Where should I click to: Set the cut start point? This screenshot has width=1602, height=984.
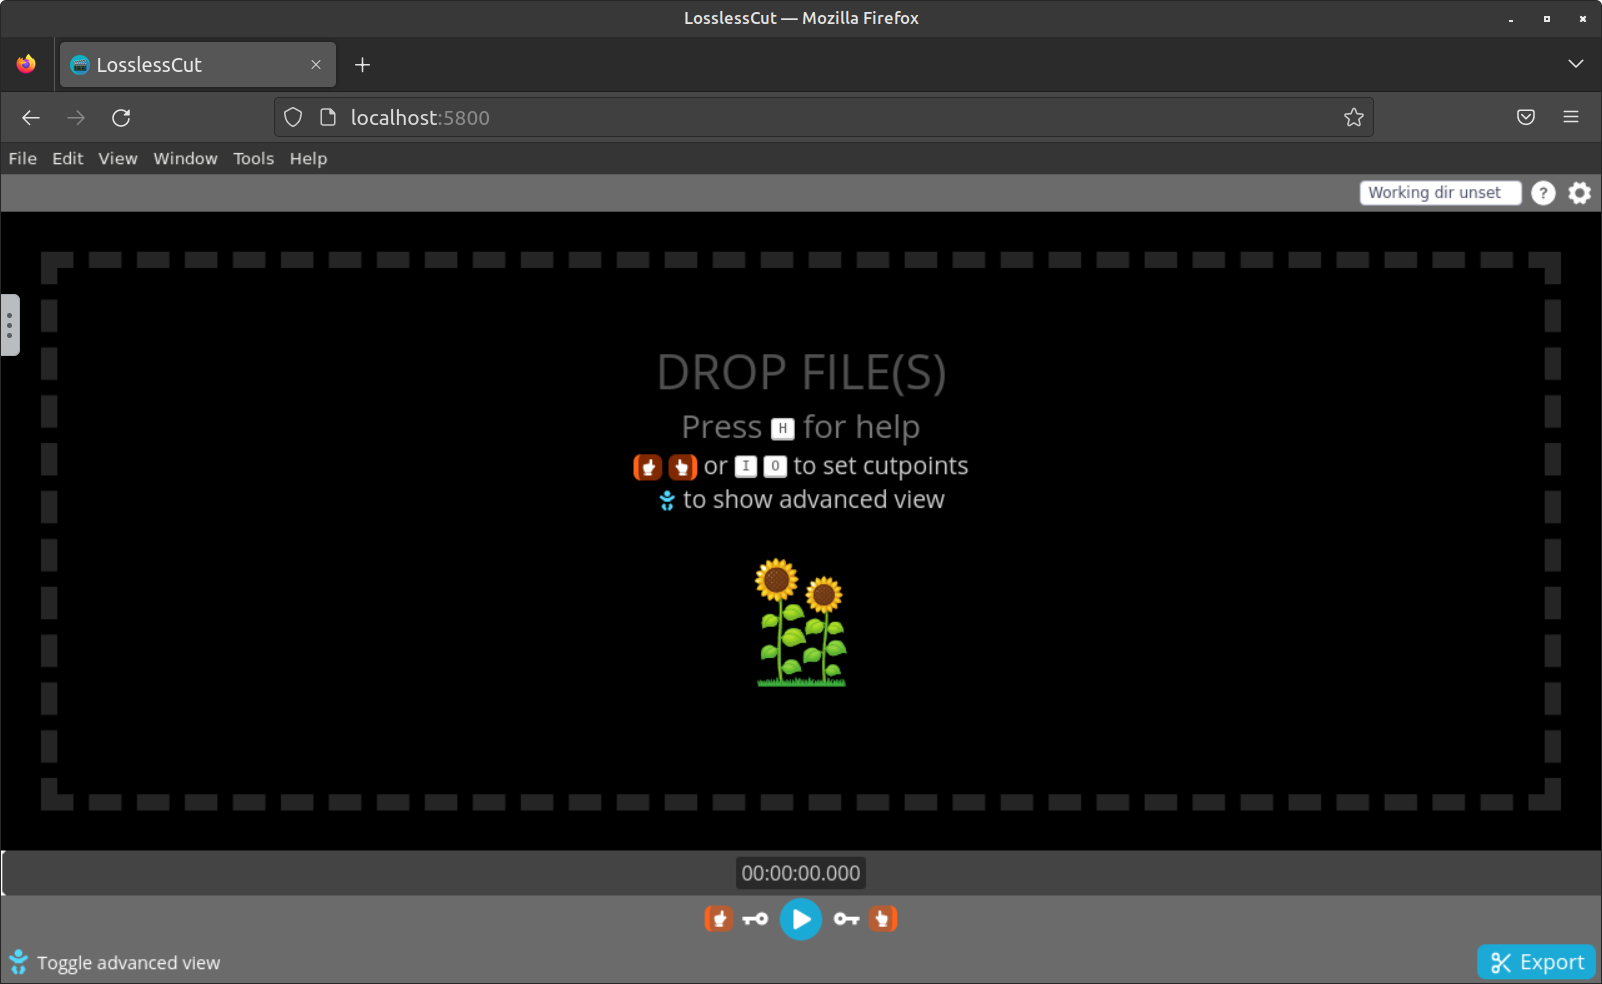(x=718, y=919)
